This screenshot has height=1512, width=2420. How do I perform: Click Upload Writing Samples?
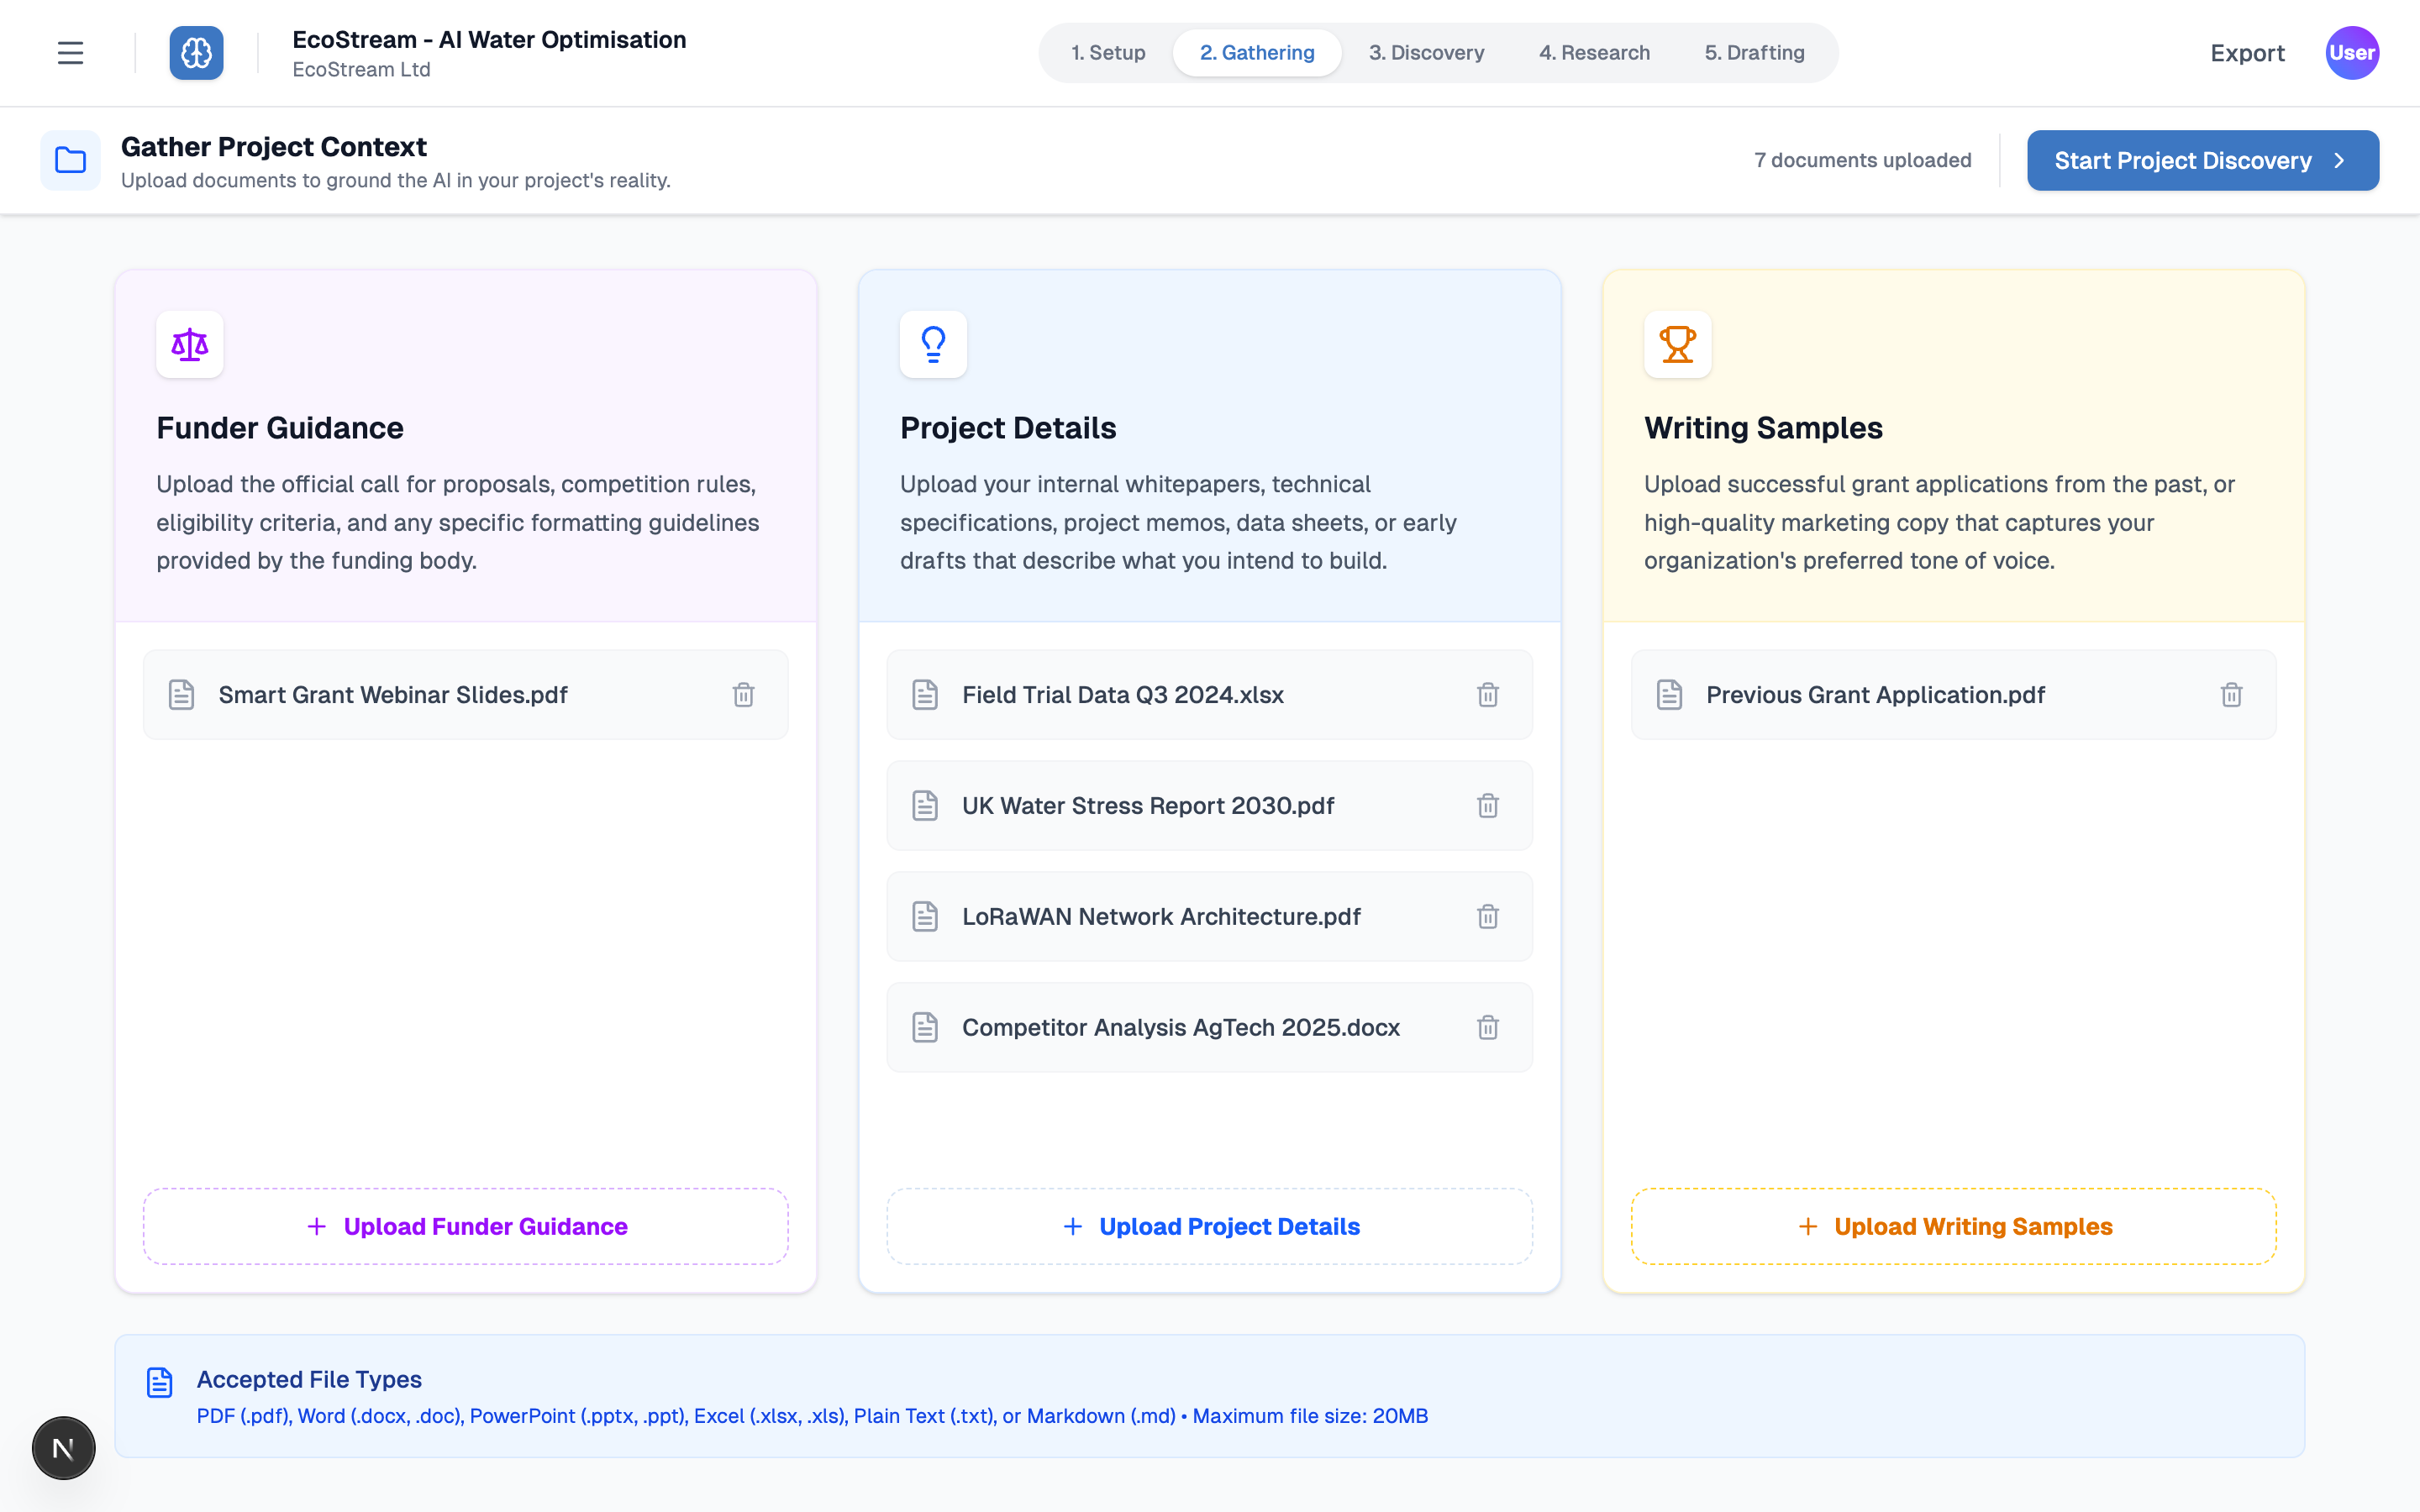pyautogui.click(x=1953, y=1226)
